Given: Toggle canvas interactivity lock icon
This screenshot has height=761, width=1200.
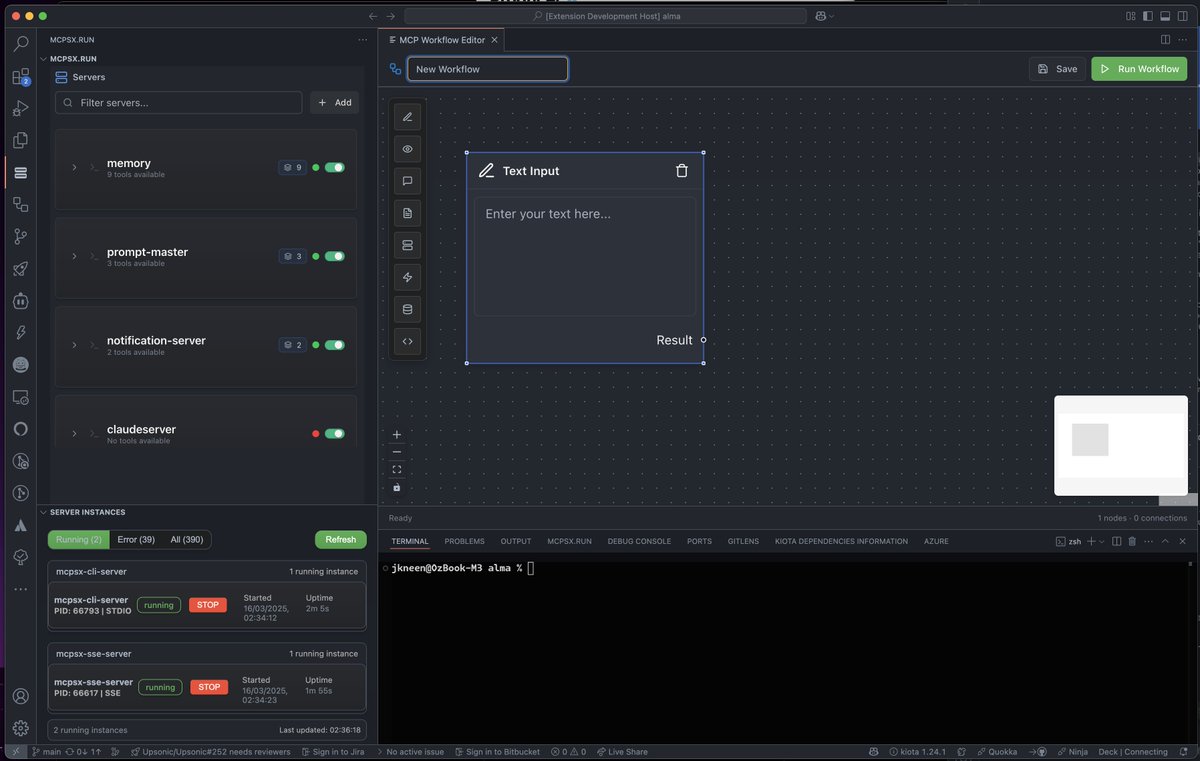Looking at the screenshot, I should tap(397, 487).
